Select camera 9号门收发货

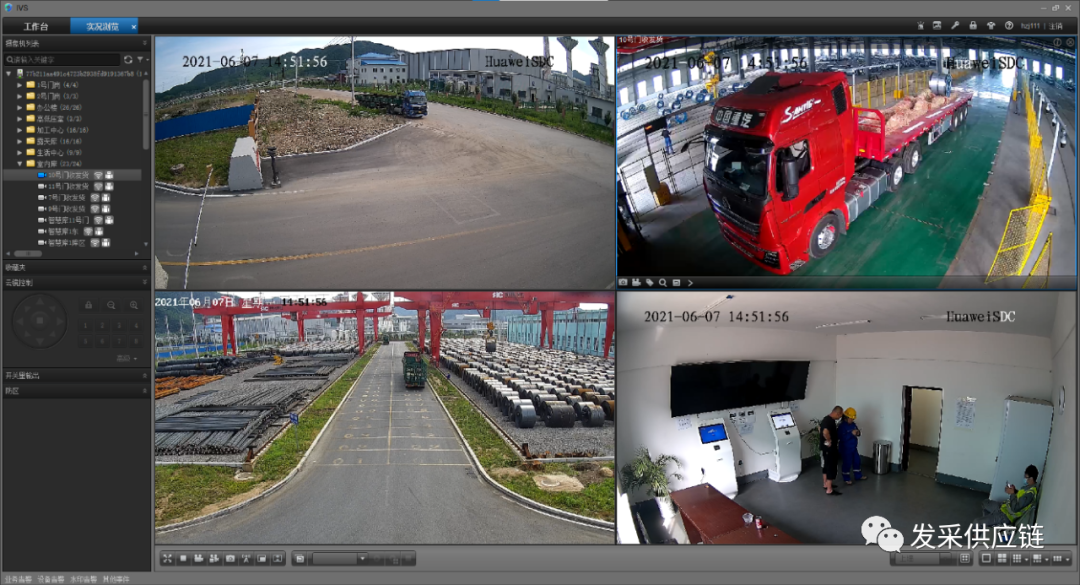pyautogui.click(x=66, y=209)
